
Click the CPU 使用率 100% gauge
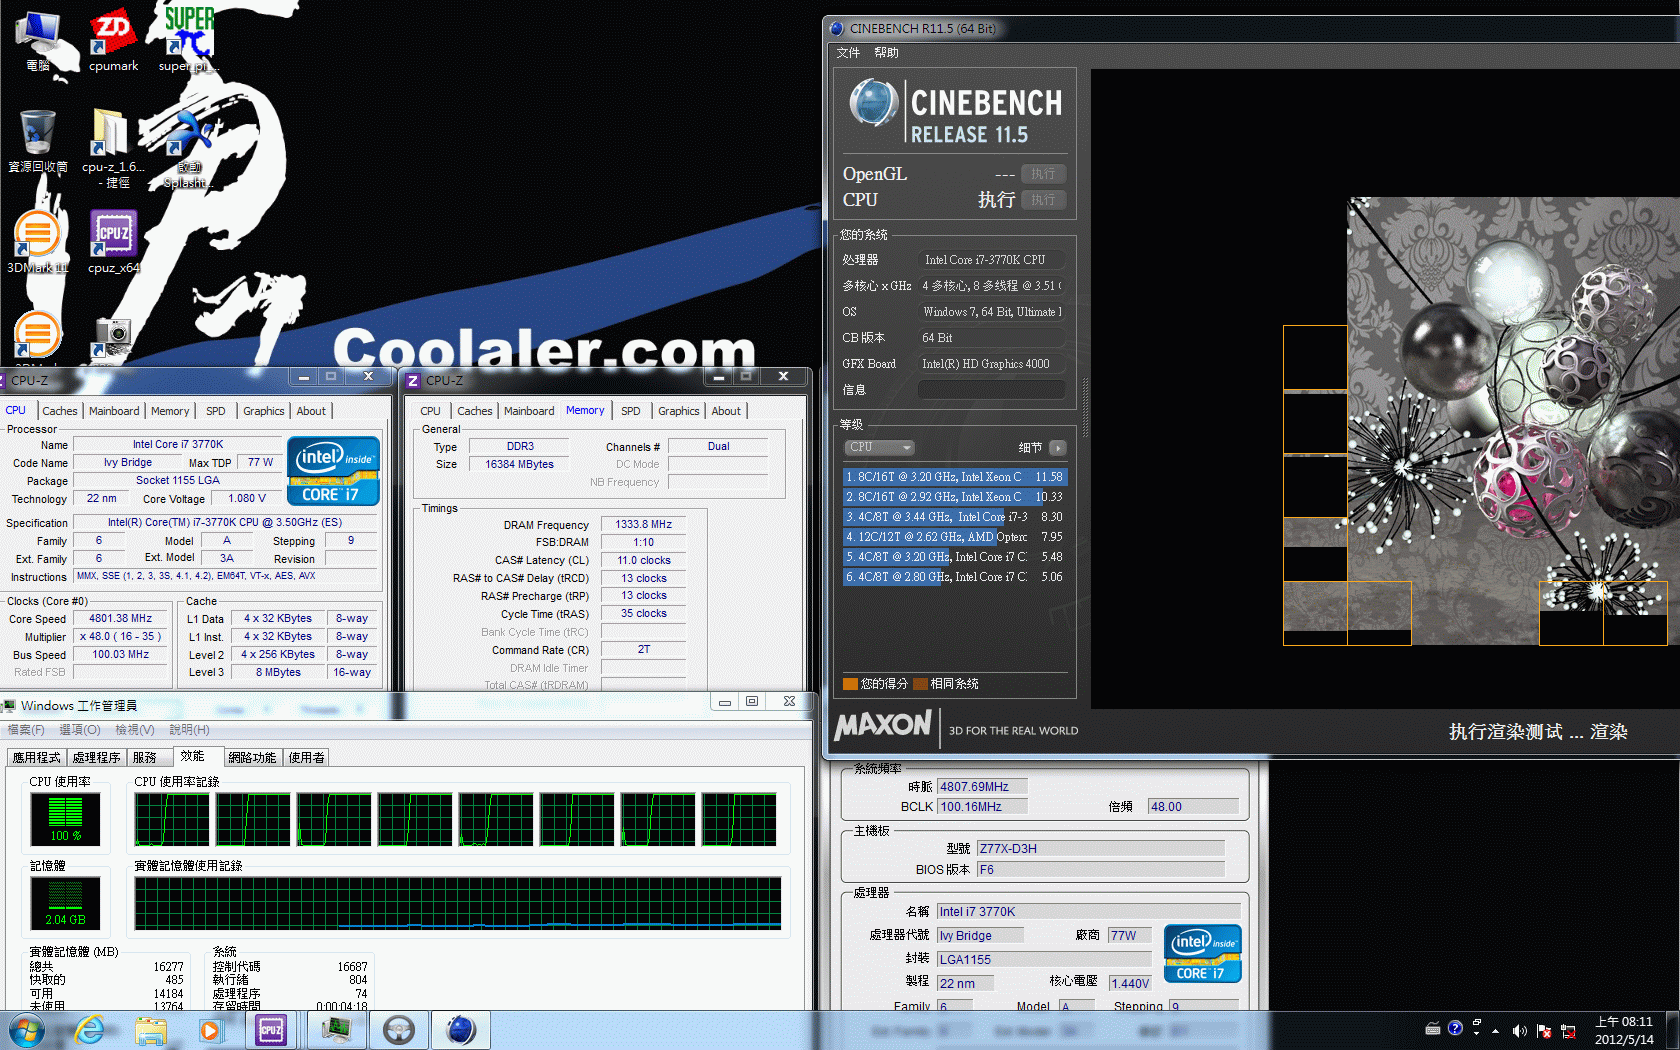(x=65, y=819)
